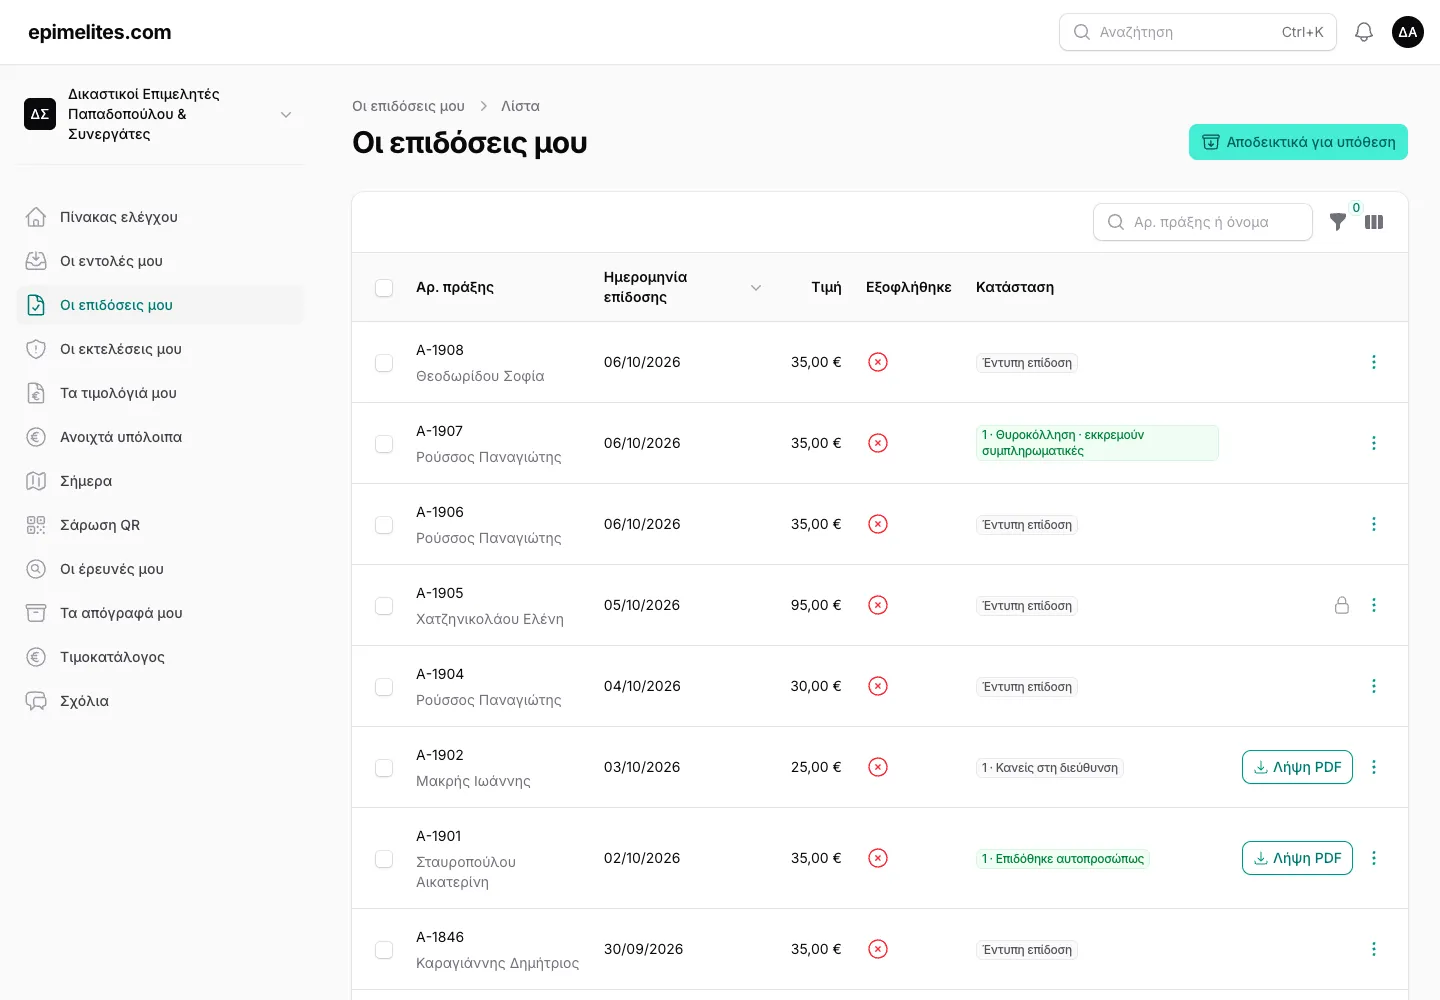Open Οι εντολές μου in sidebar

160,261
